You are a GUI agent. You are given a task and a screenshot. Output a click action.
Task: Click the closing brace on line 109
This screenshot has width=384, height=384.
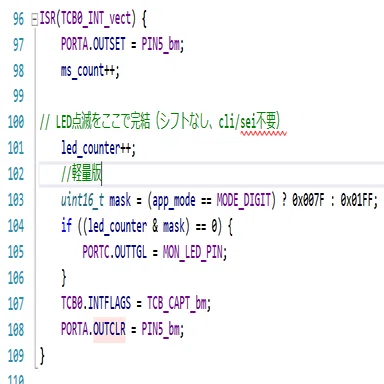point(42,356)
